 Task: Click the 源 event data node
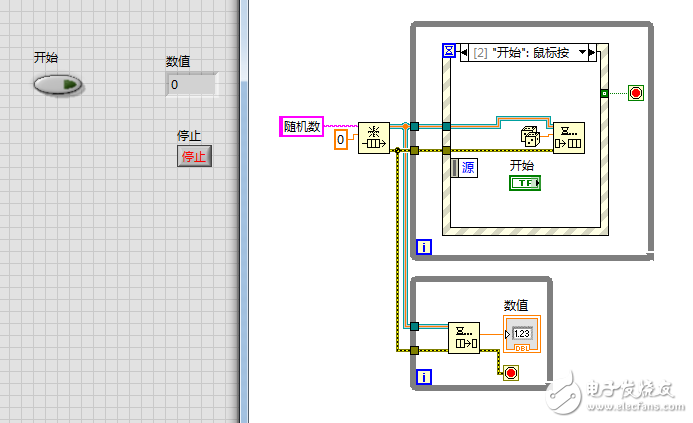(x=467, y=167)
